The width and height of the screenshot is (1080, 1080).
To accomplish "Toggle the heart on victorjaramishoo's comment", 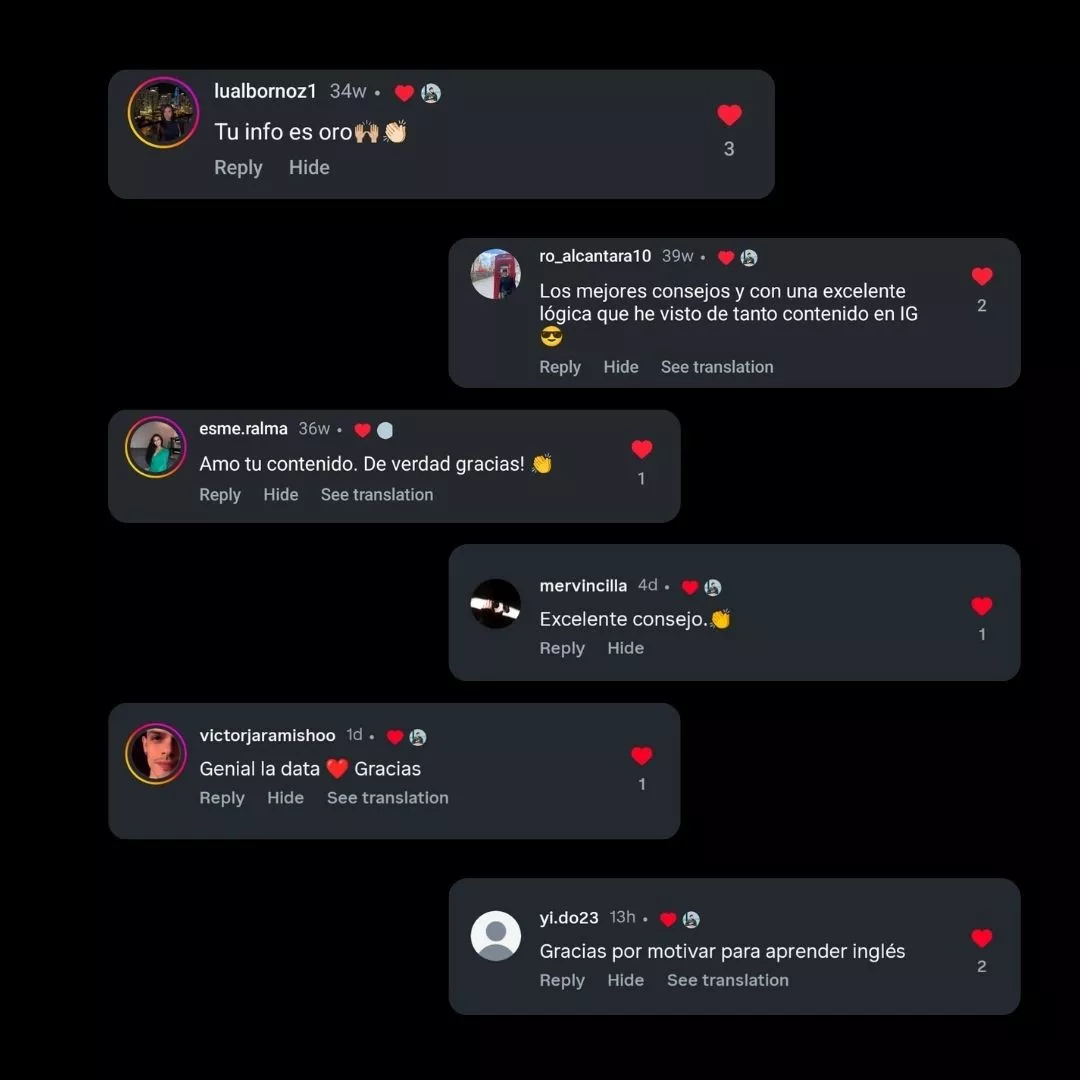I will 641,756.
